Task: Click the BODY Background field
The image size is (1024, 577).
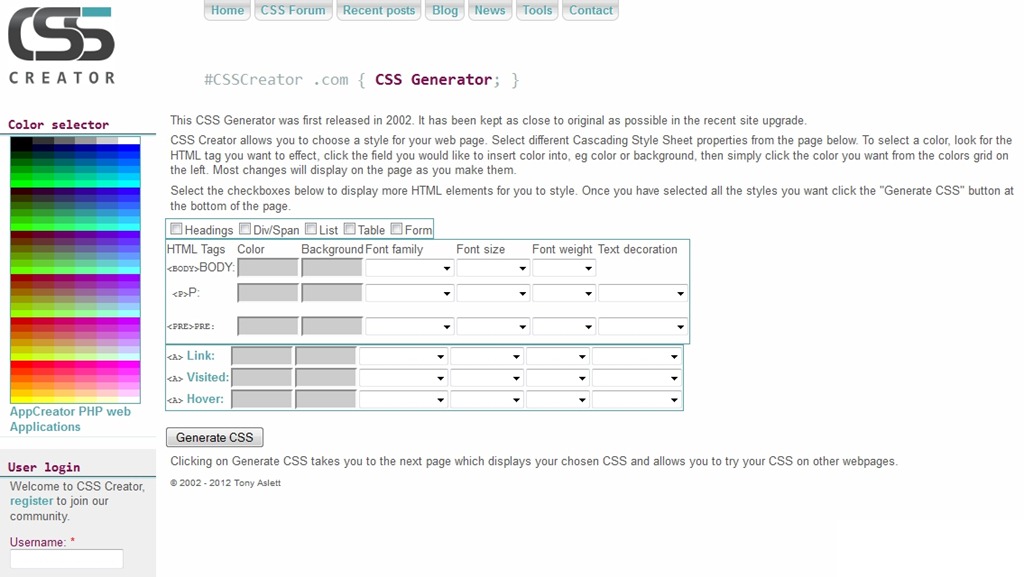Action: point(332,268)
